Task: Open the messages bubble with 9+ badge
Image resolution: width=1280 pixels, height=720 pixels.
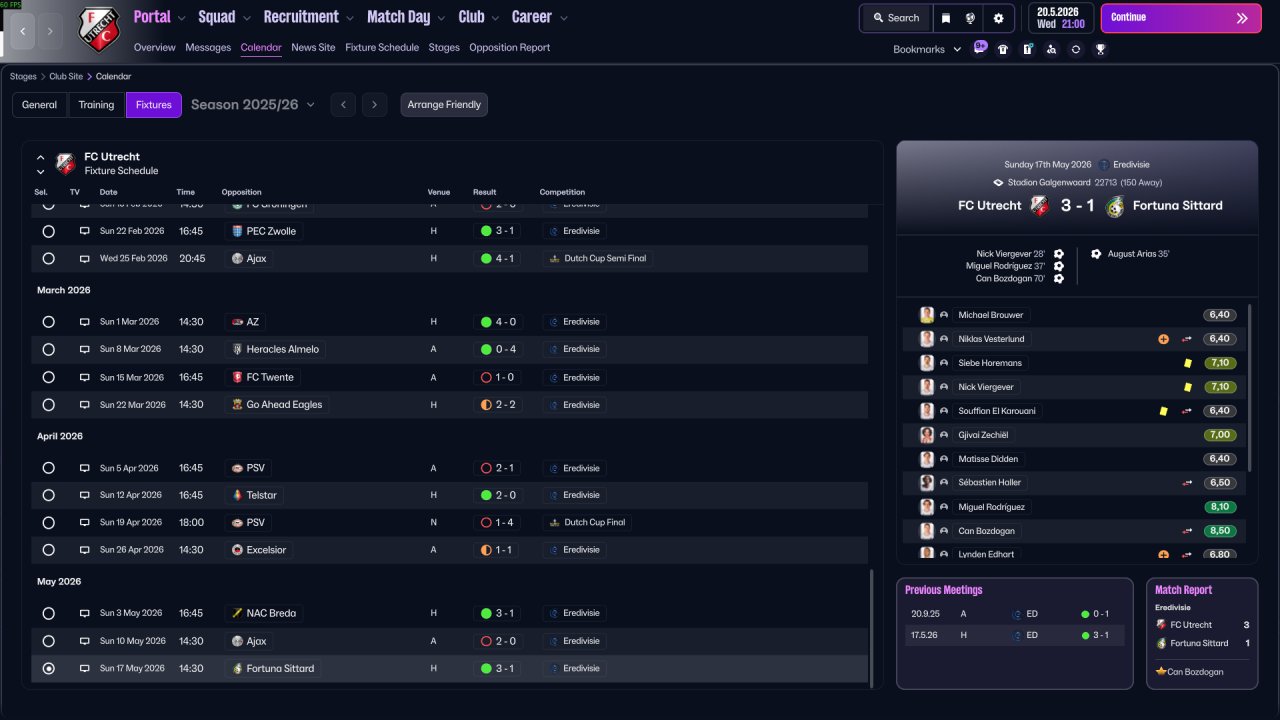Action: 980,48
